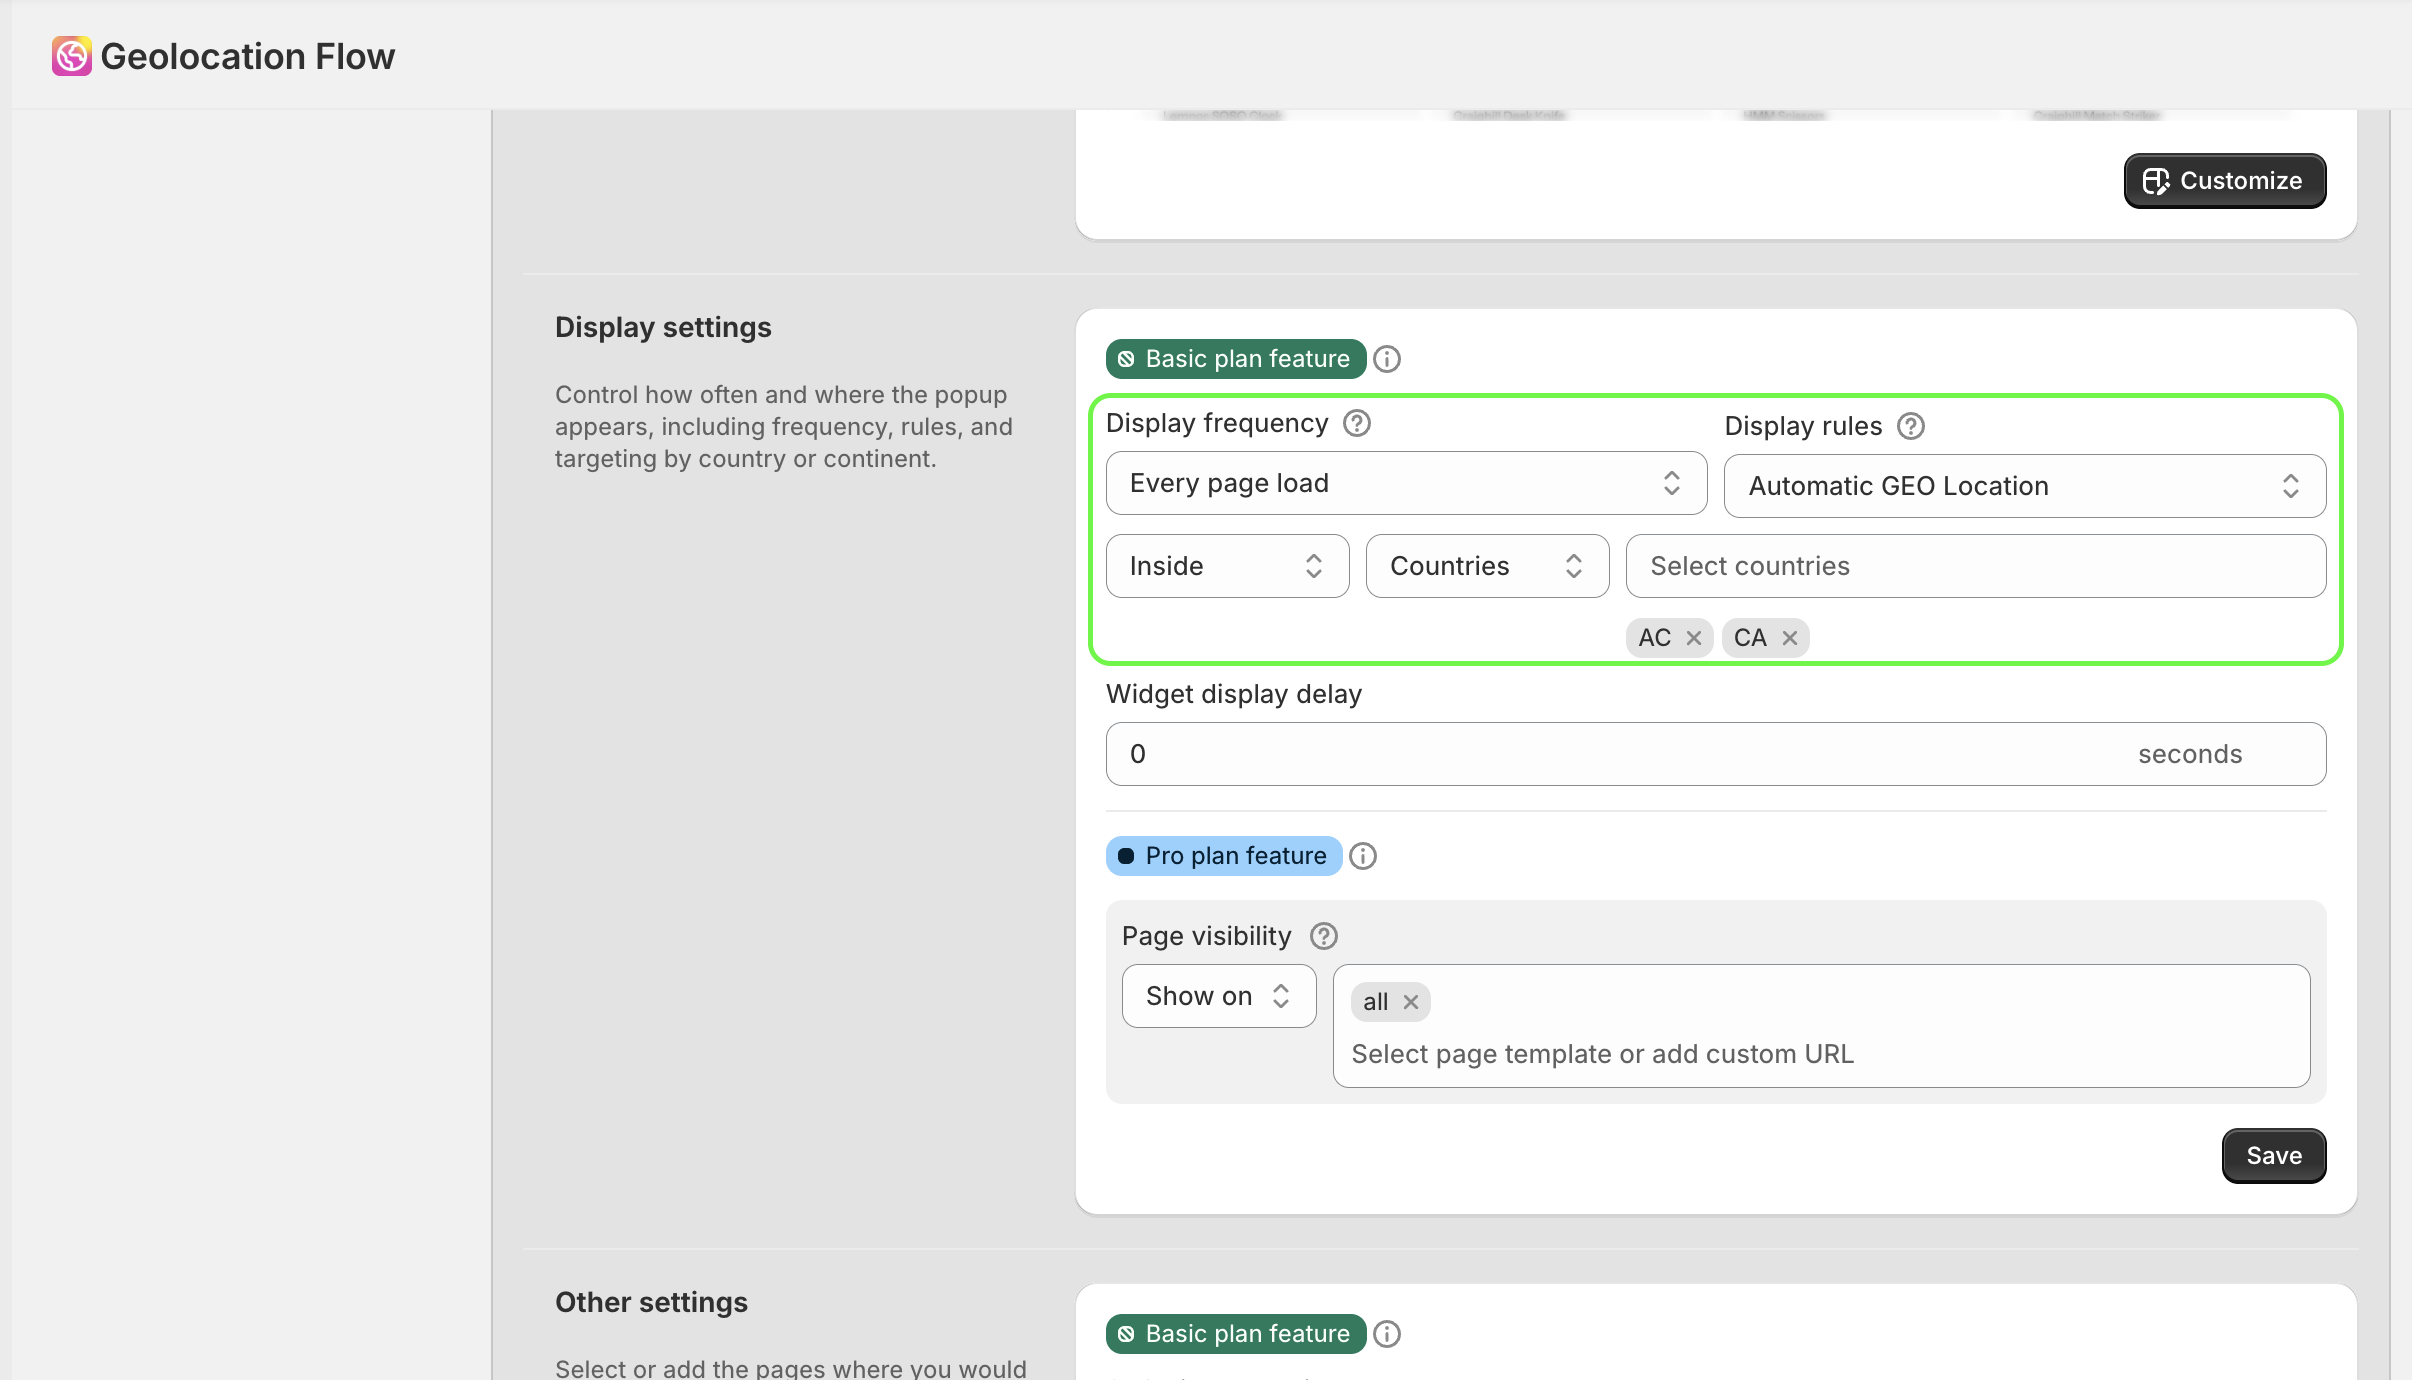This screenshot has height=1380, width=2412.
Task: Select the Pro plan feature badge
Action: pyautogui.click(x=1222, y=856)
